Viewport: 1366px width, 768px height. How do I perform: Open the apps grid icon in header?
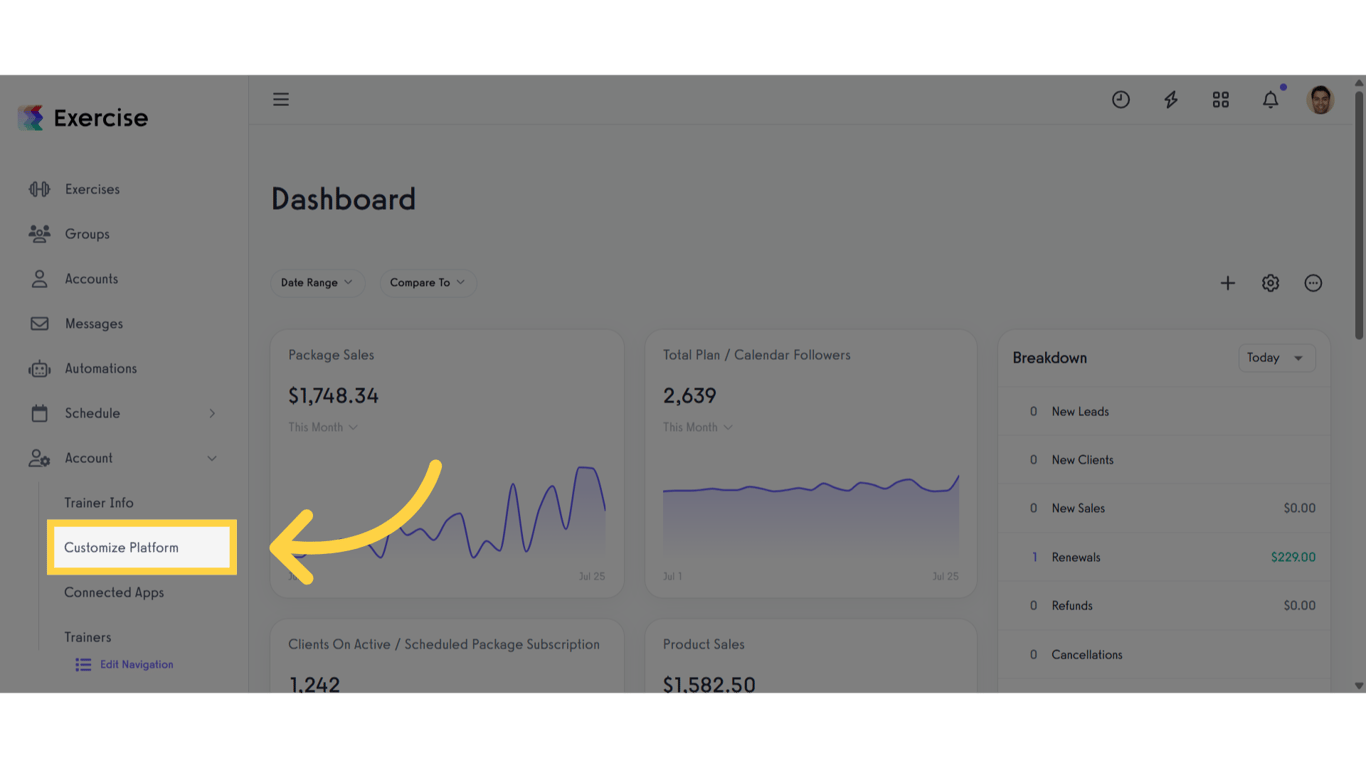click(x=1220, y=99)
